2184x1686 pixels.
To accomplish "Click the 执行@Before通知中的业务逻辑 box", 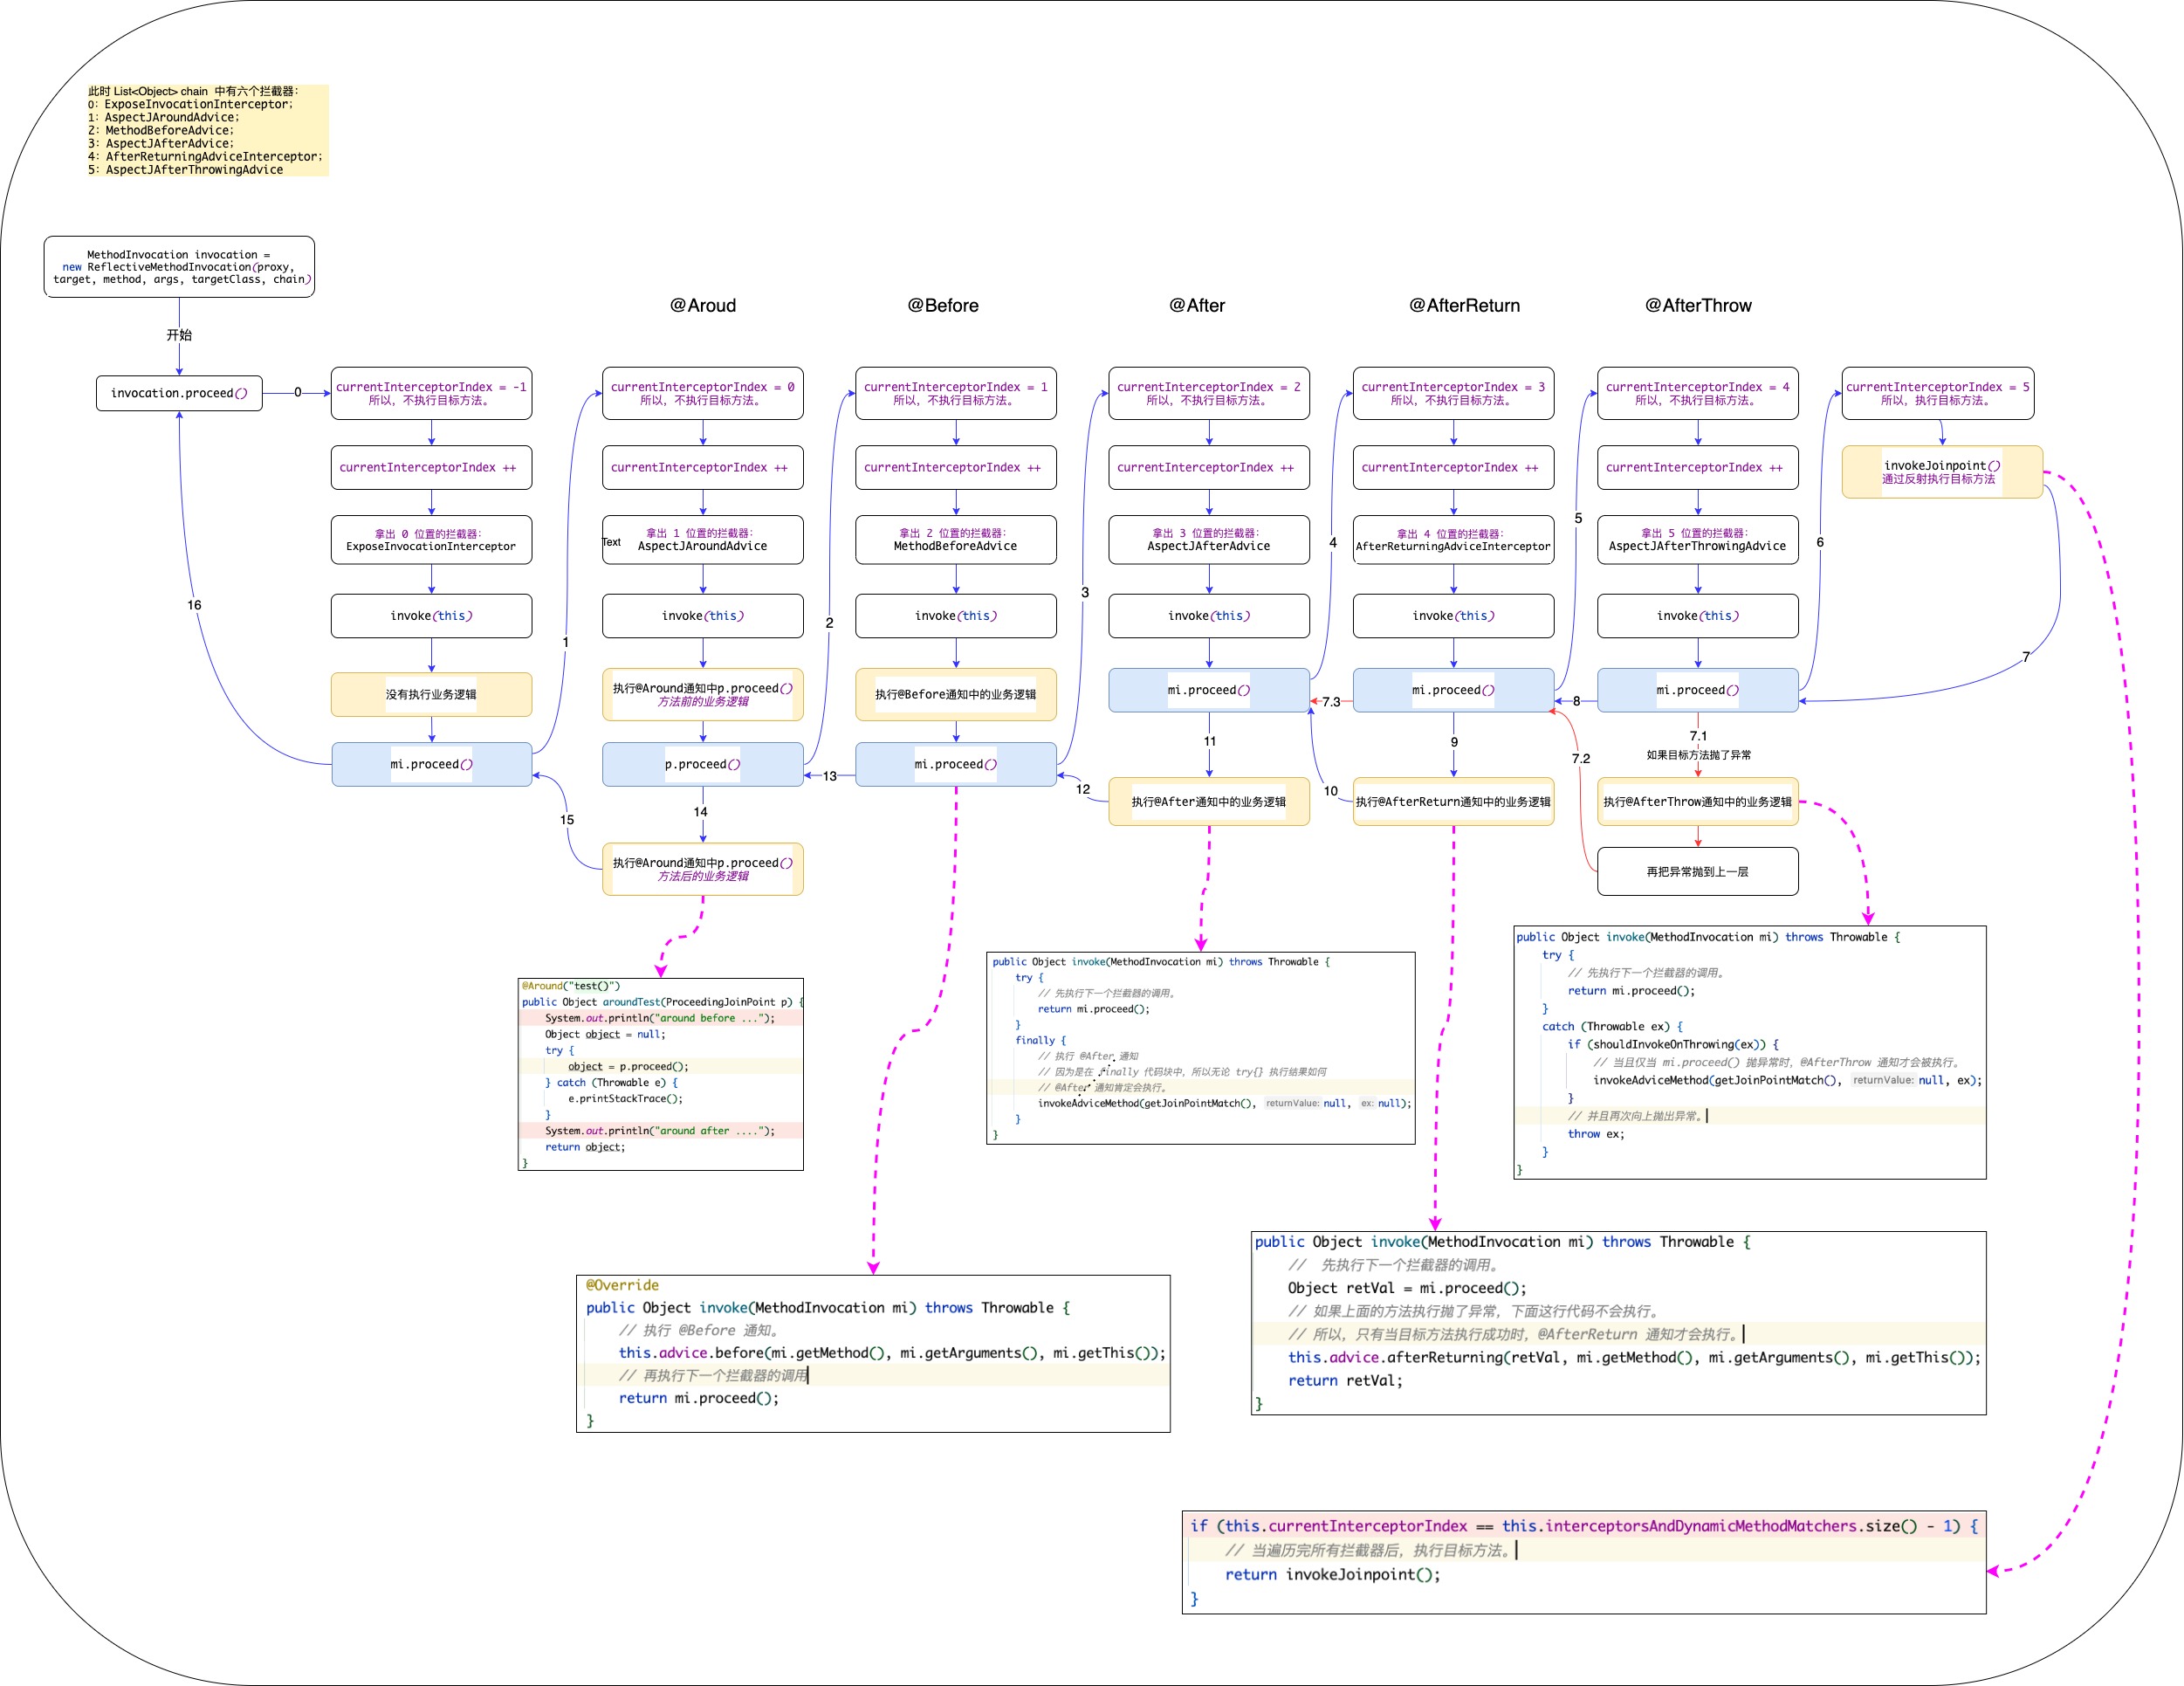I will coord(955,694).
